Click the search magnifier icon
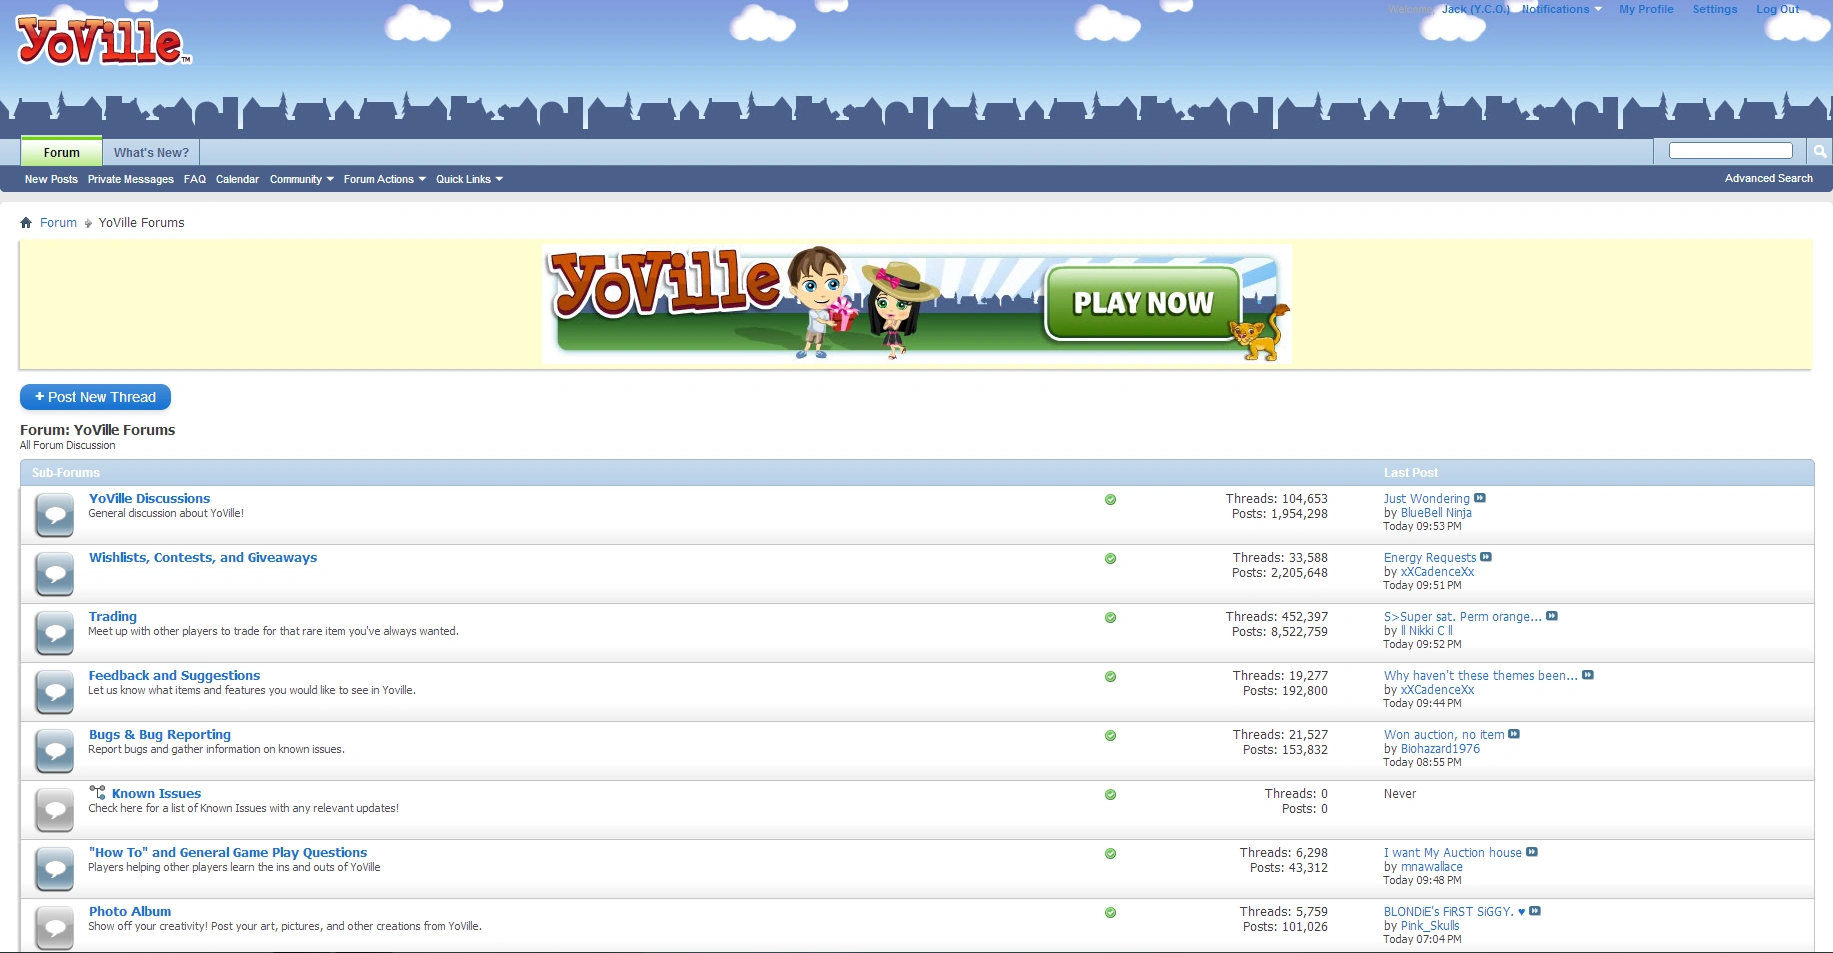Image resolution: width=1833 pixels, height=953 pixels. (1820, 151)
